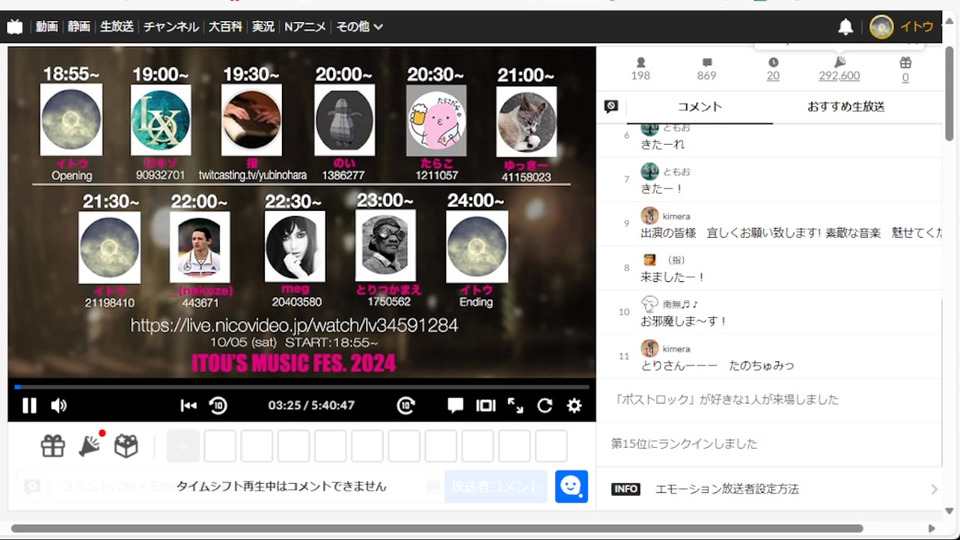Image resolution: width=960 pixels, height=540 pixels.
Task: Open the エモーション放送者設定方法 info link
Action: pos(727,489)
